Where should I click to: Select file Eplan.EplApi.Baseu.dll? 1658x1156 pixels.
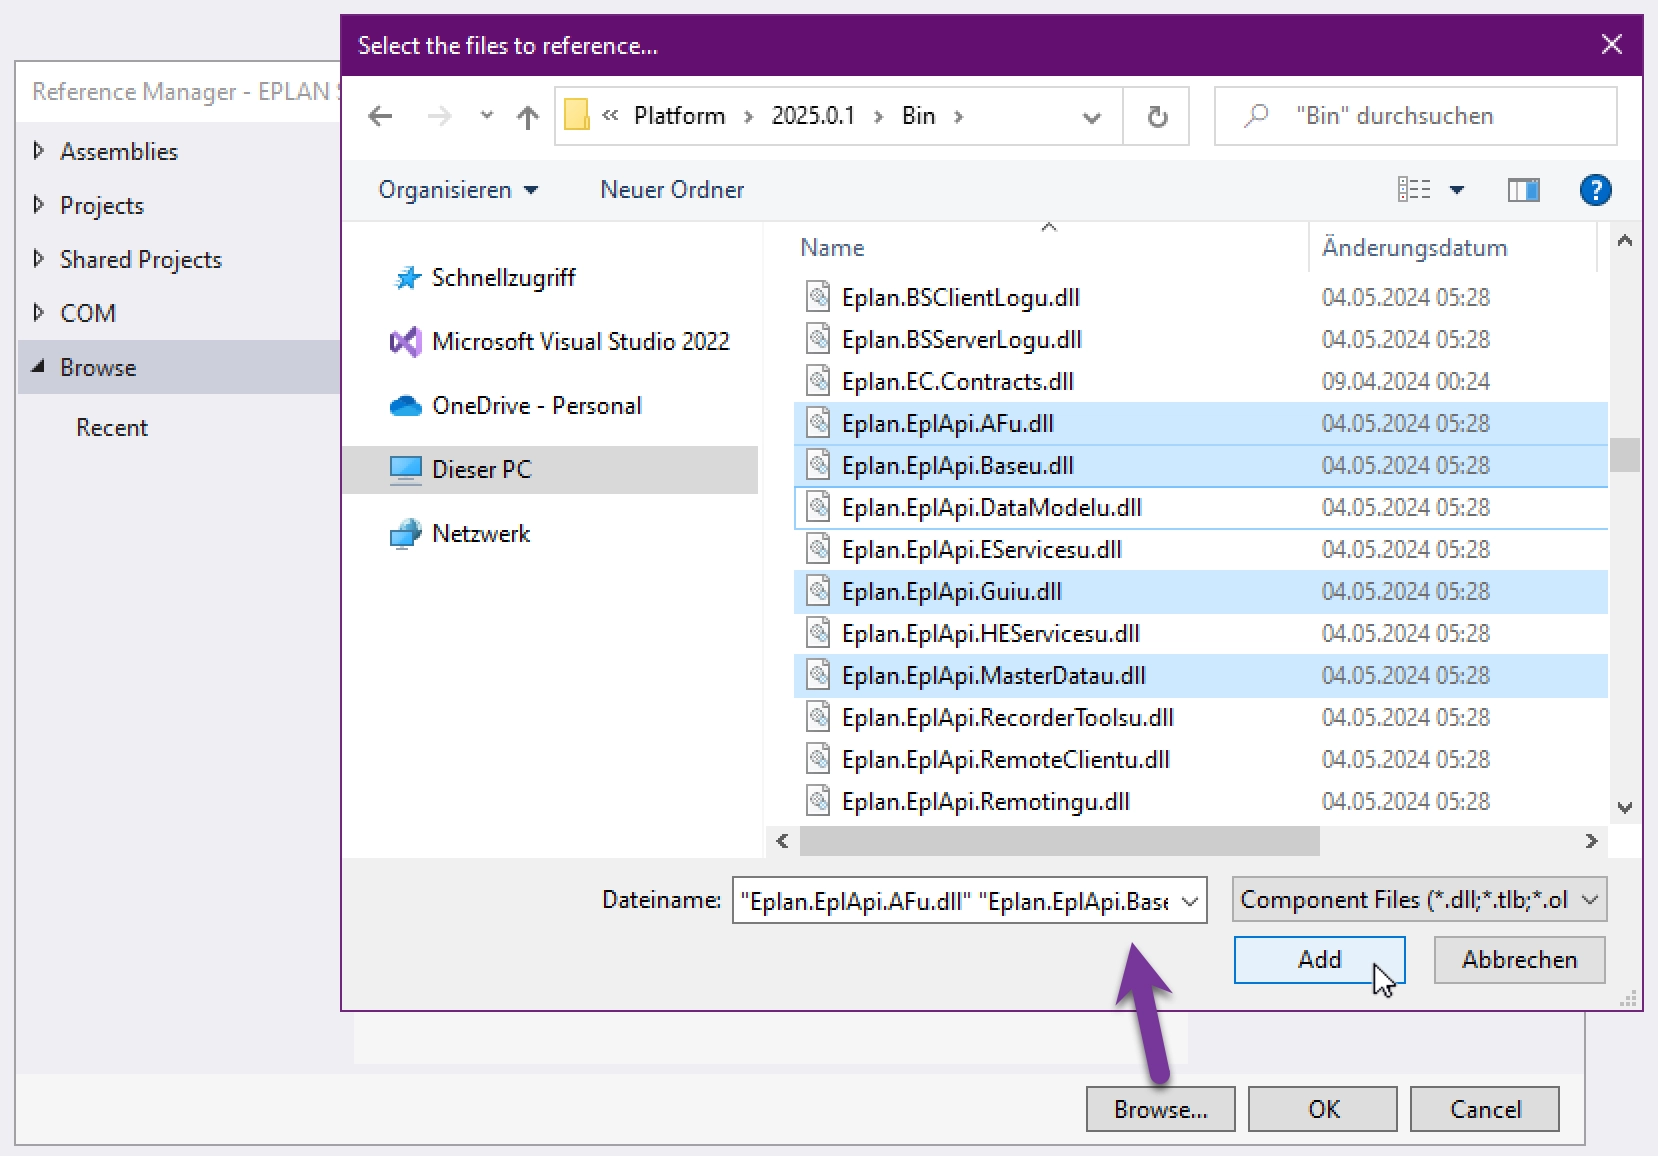click(1200, 465)
